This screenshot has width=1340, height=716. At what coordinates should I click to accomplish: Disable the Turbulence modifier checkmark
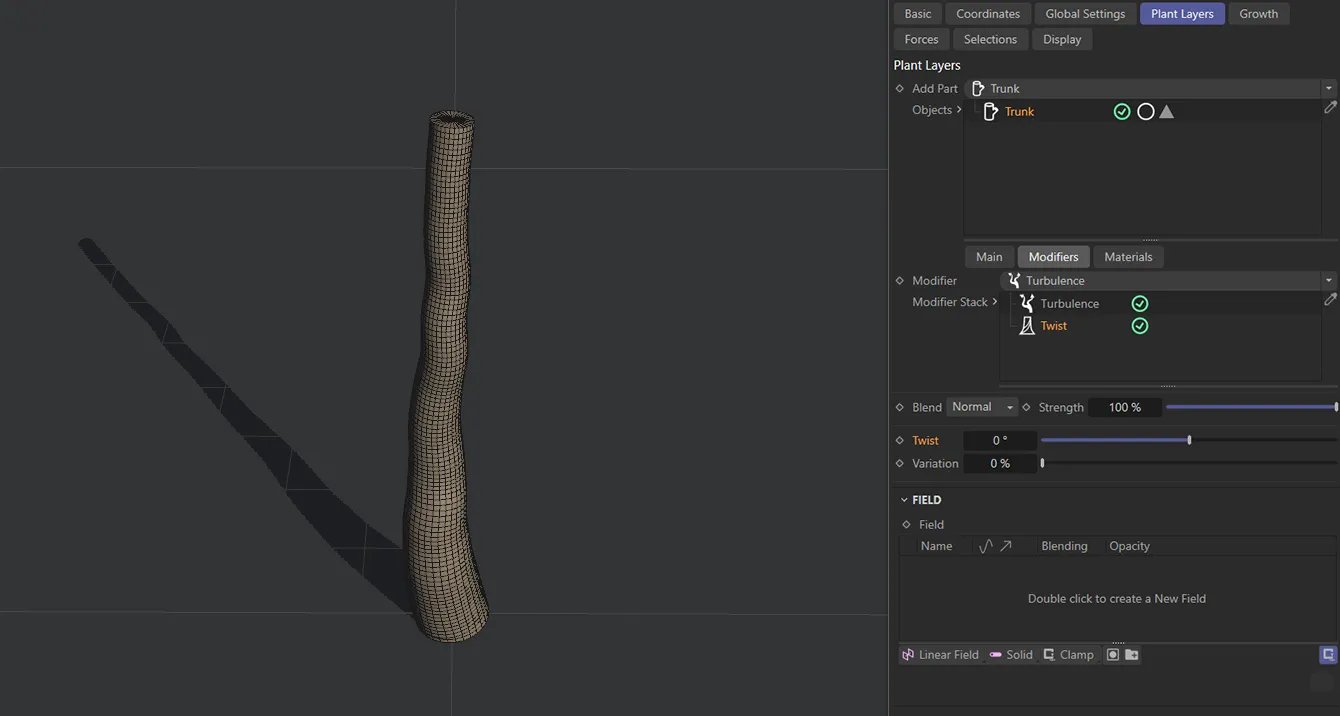pos(1139,303)
